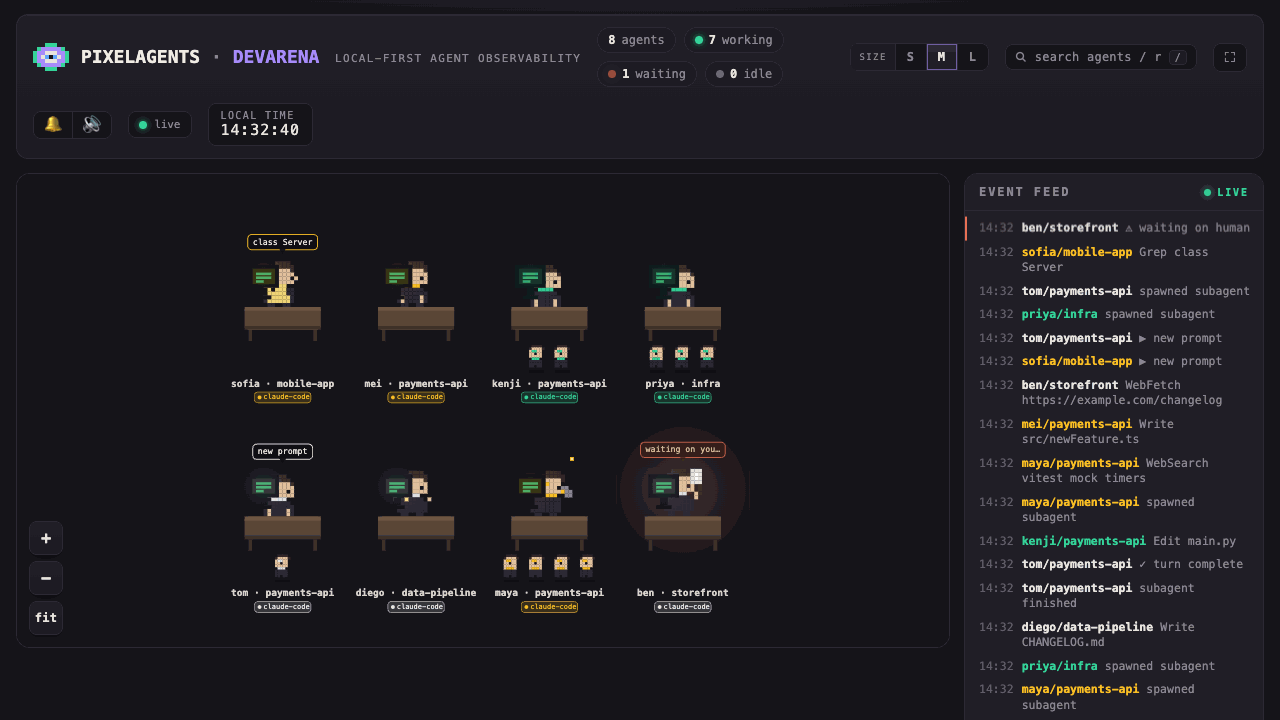Focus the search agents input field
1280x720 pixels.
[x=1101, y=57]
